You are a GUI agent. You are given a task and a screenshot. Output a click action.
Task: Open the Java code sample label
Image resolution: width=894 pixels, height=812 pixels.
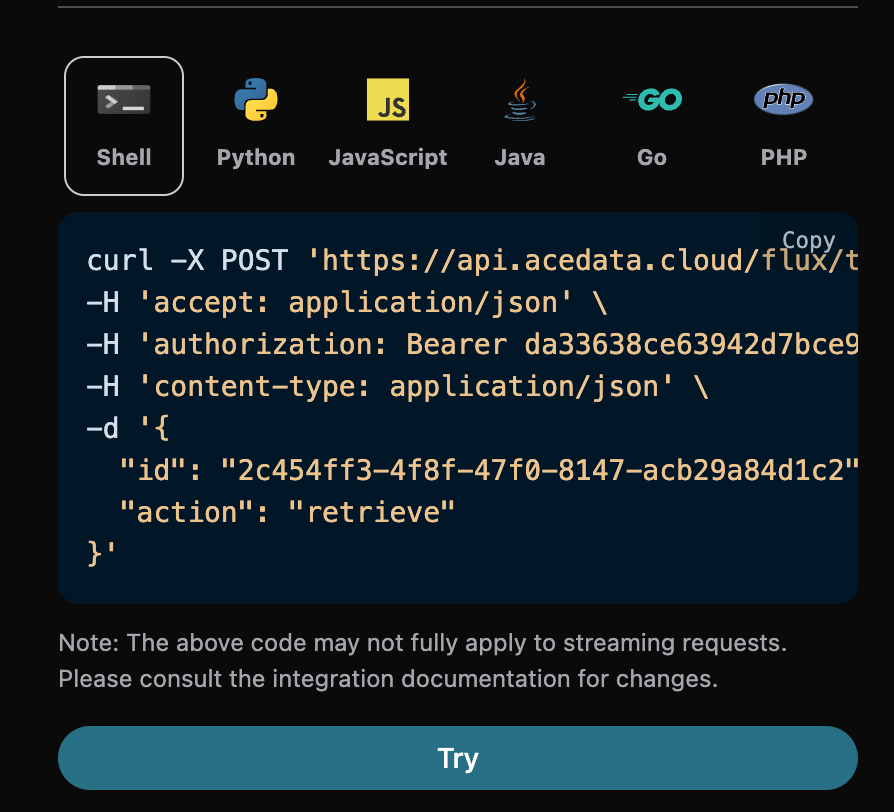[520, 158]
